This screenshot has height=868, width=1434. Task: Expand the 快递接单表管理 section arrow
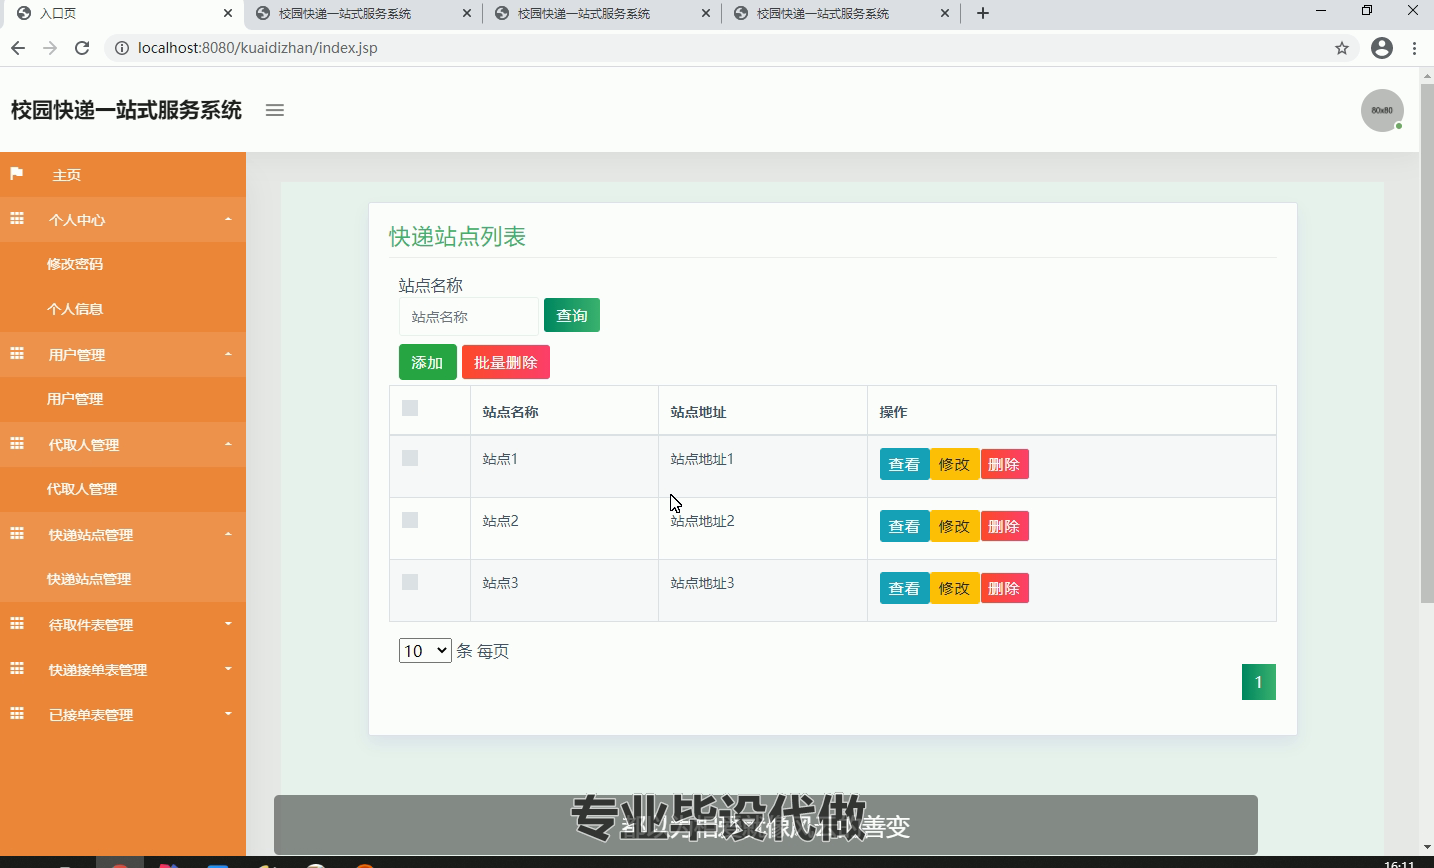point(228,669)
